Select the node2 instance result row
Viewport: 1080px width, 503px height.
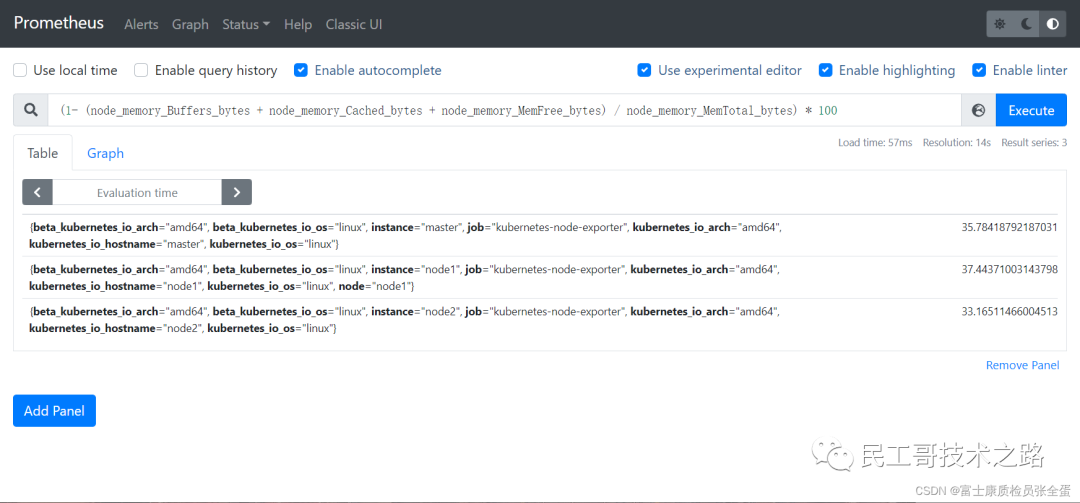click(x=540, y=320)
